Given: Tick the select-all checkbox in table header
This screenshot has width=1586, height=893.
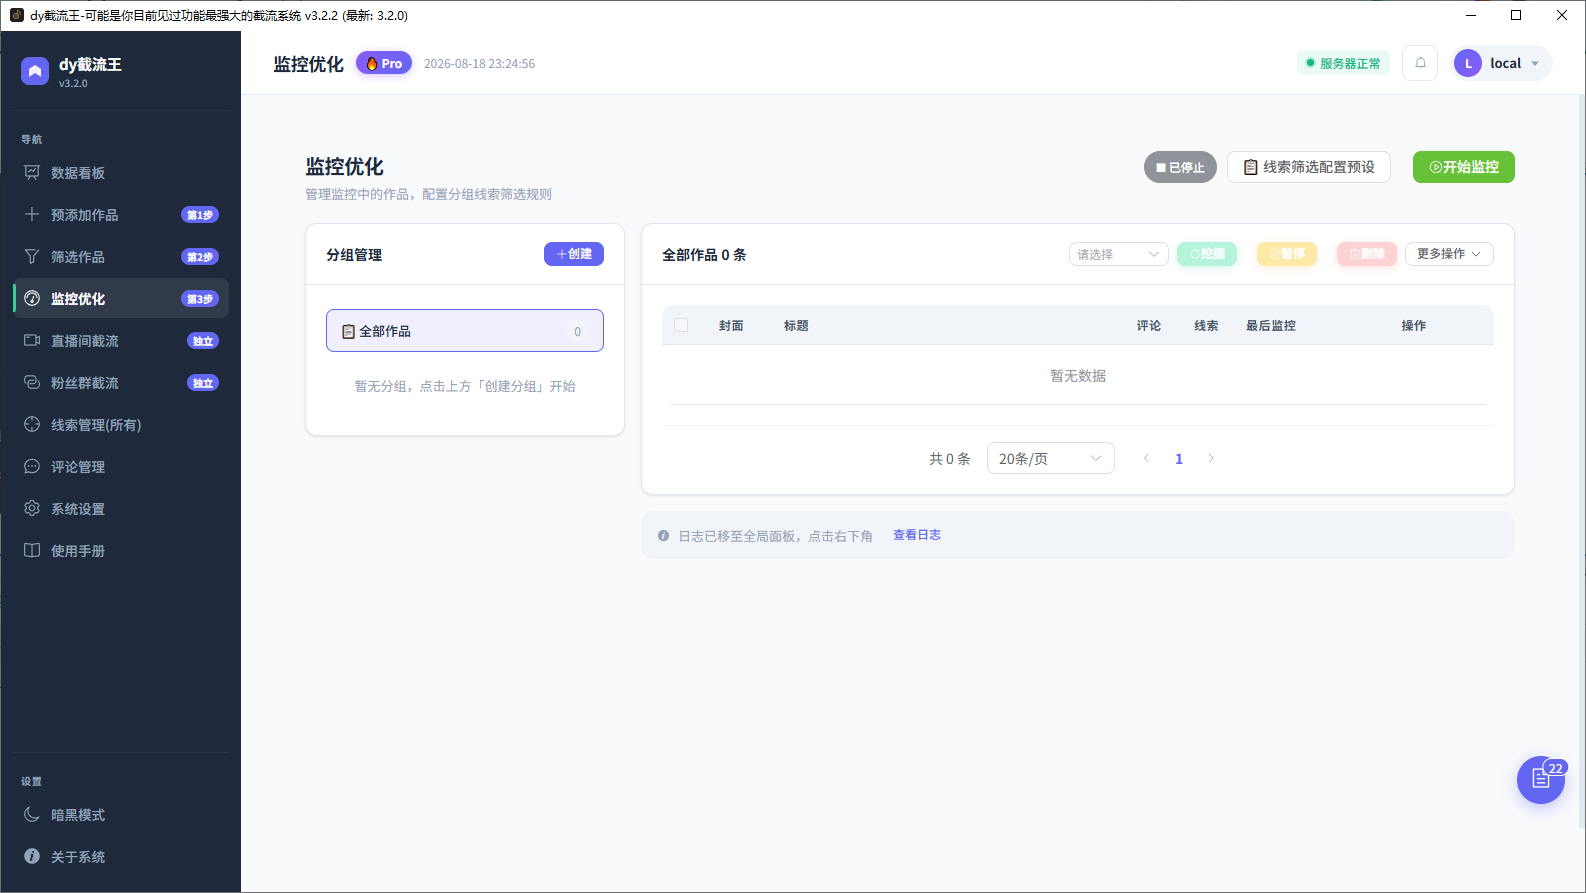Looking at the screenshot, I should click(x=681, y=325).
